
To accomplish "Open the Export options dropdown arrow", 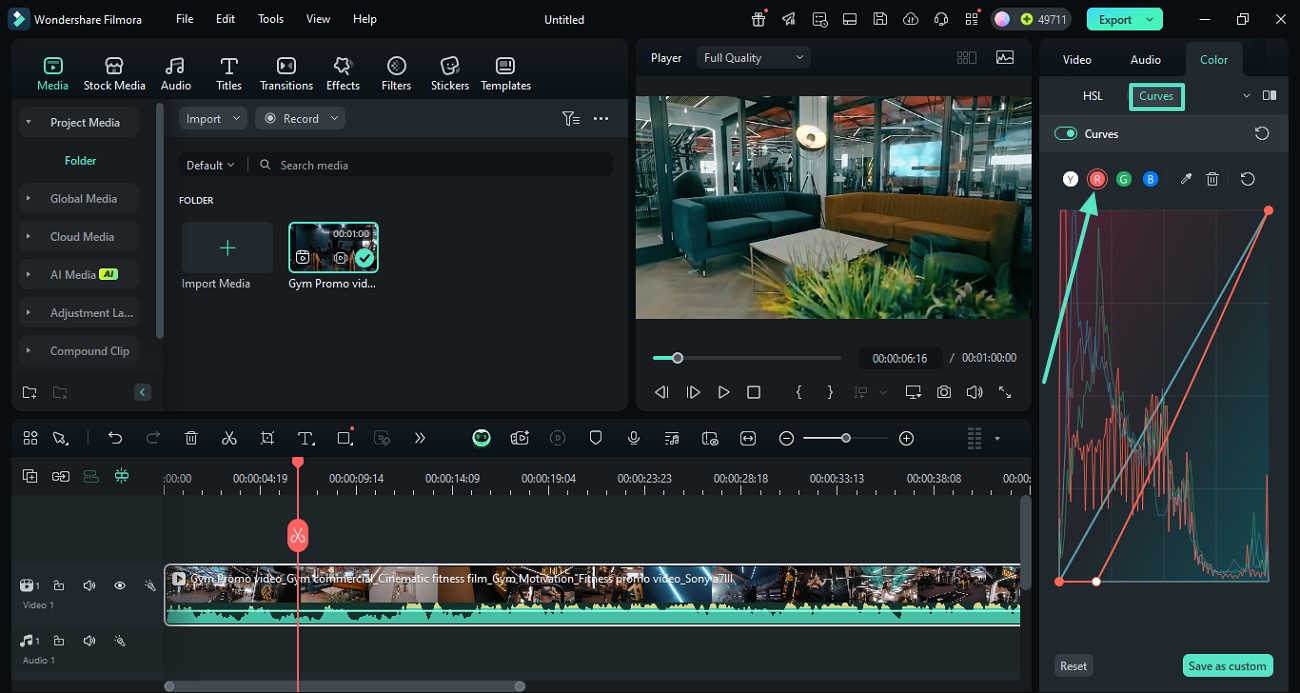I will [1151, 19].
